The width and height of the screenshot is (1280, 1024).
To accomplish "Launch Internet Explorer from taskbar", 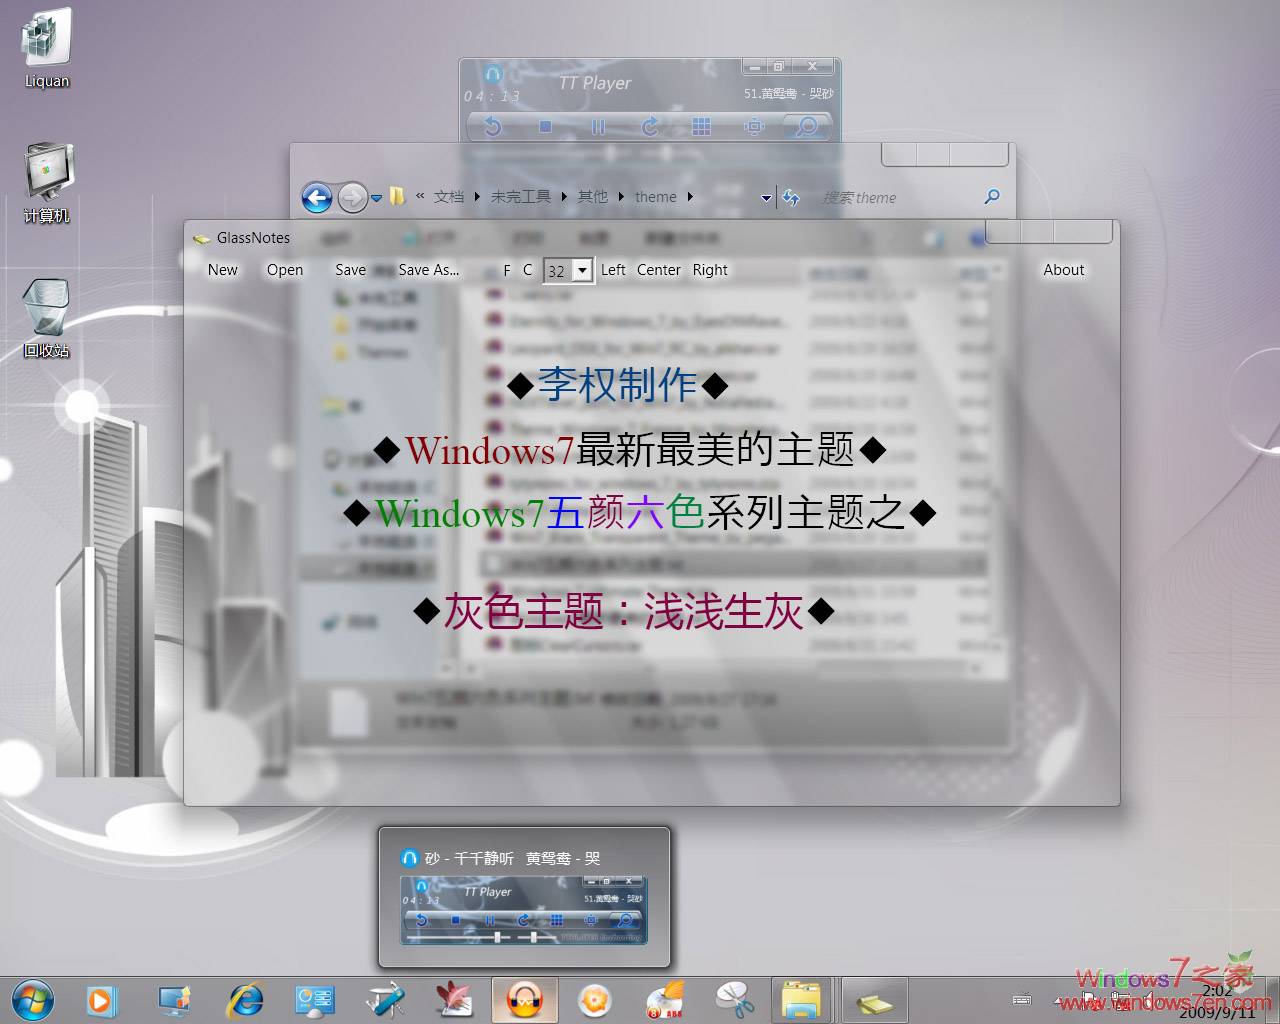I will coord(245,999).
